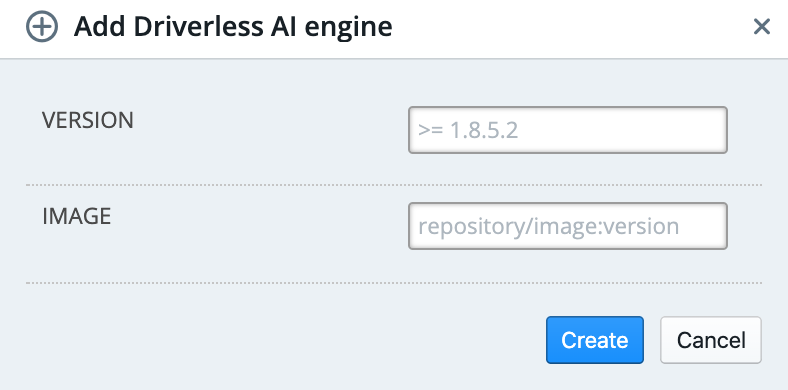Click the Add Driverless AI engine title

233,27
